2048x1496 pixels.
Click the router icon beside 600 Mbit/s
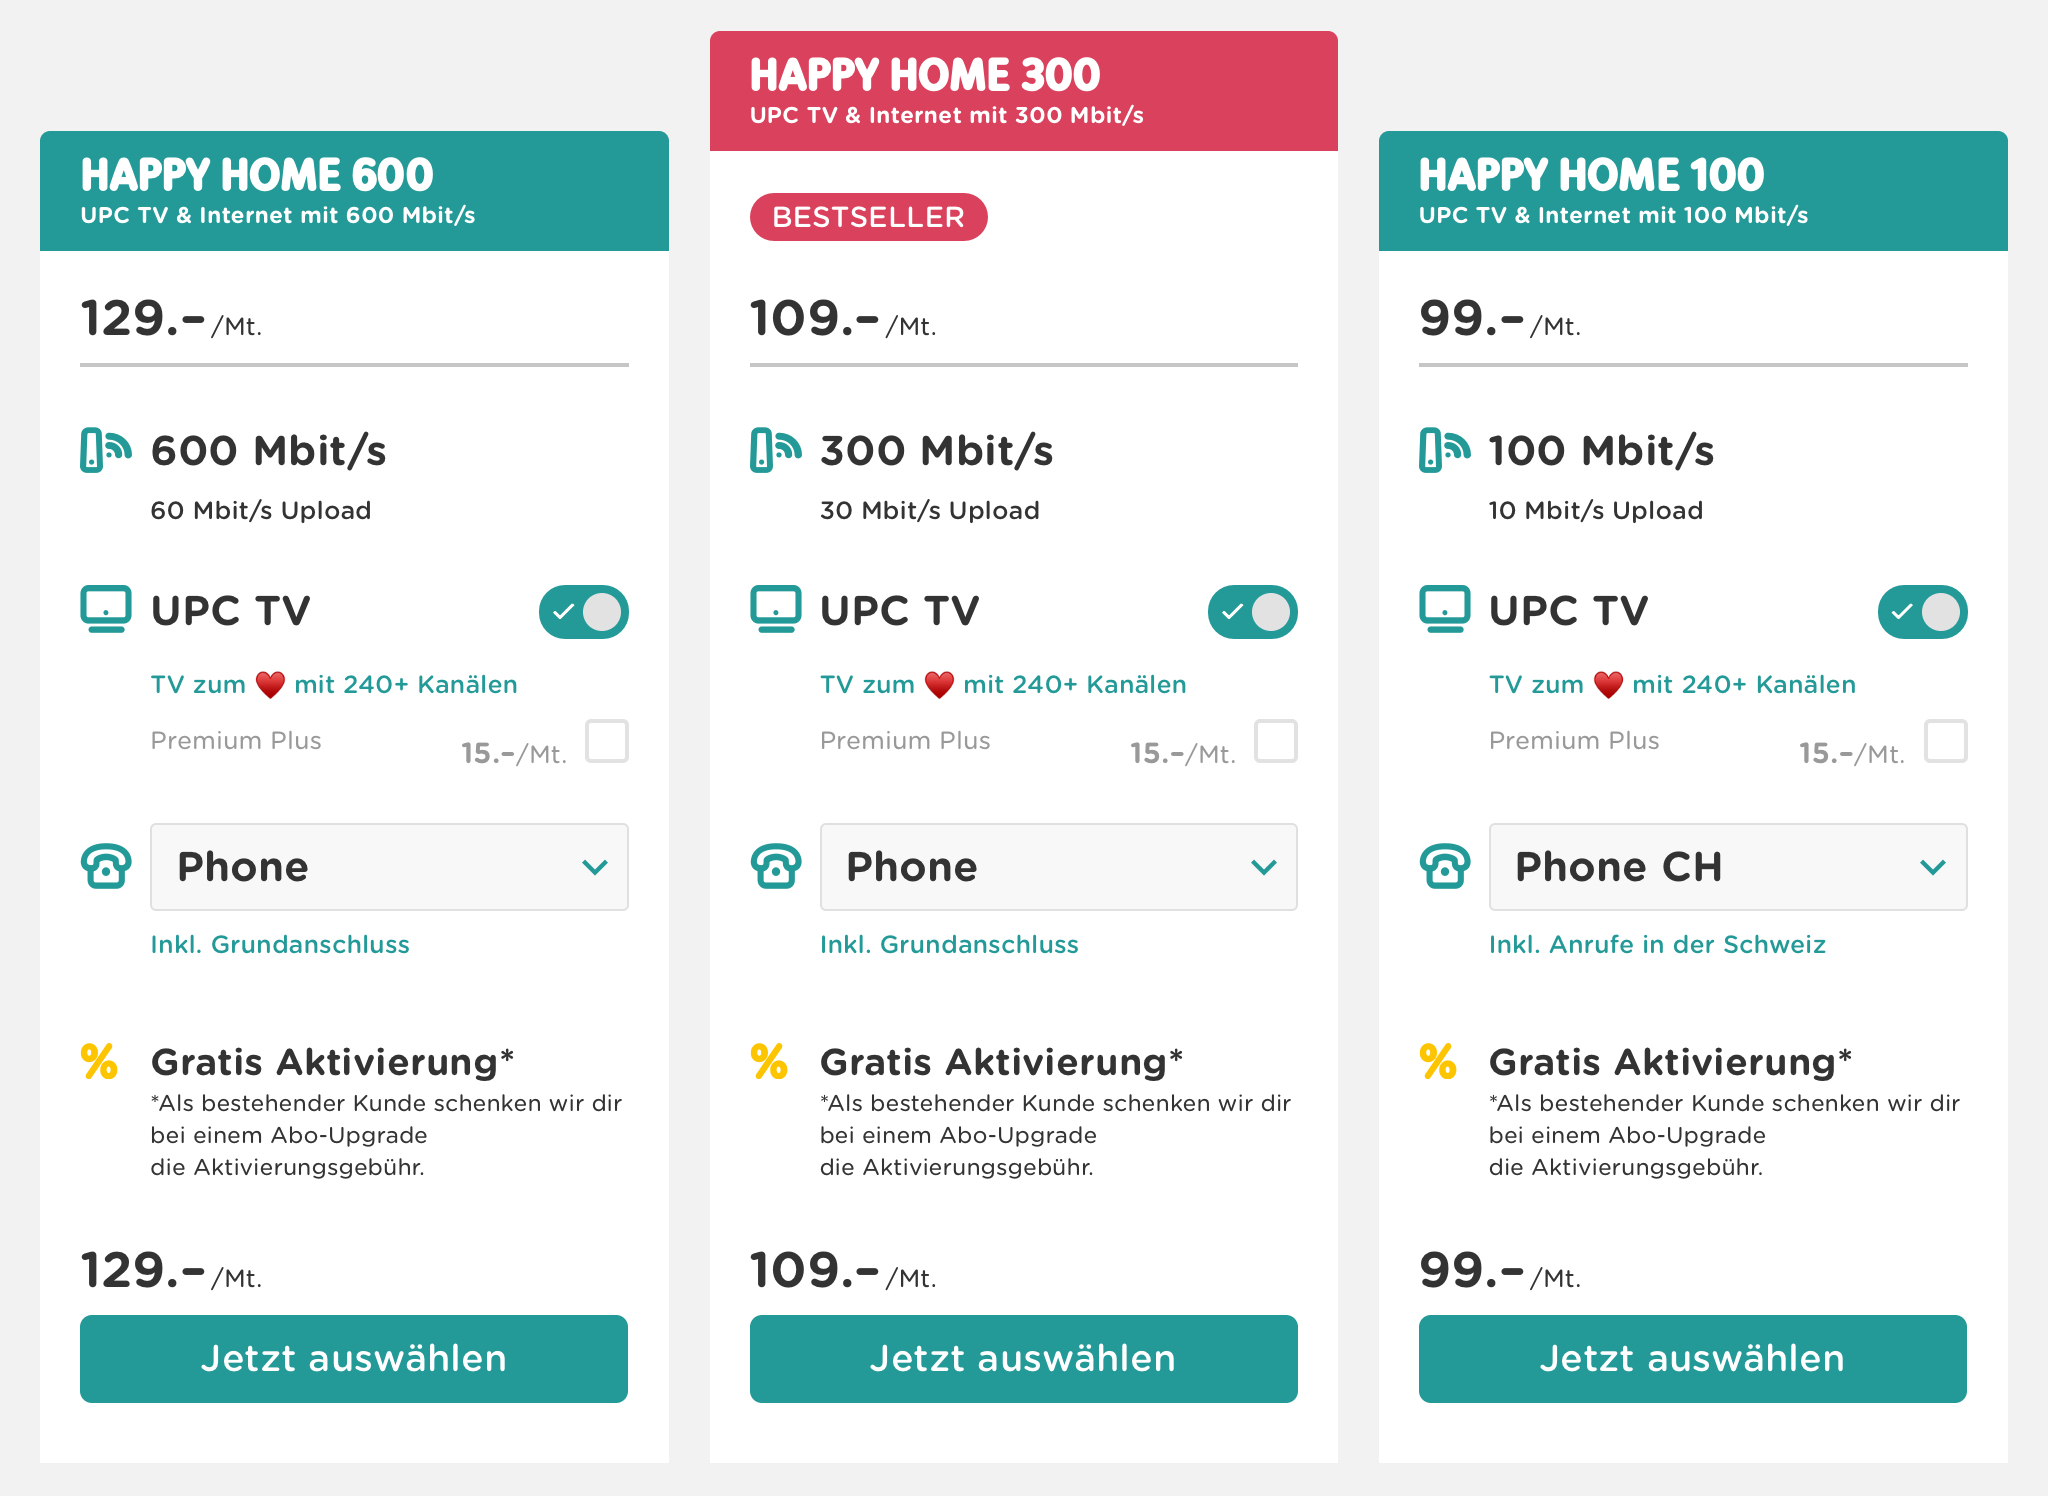[105, 450]
